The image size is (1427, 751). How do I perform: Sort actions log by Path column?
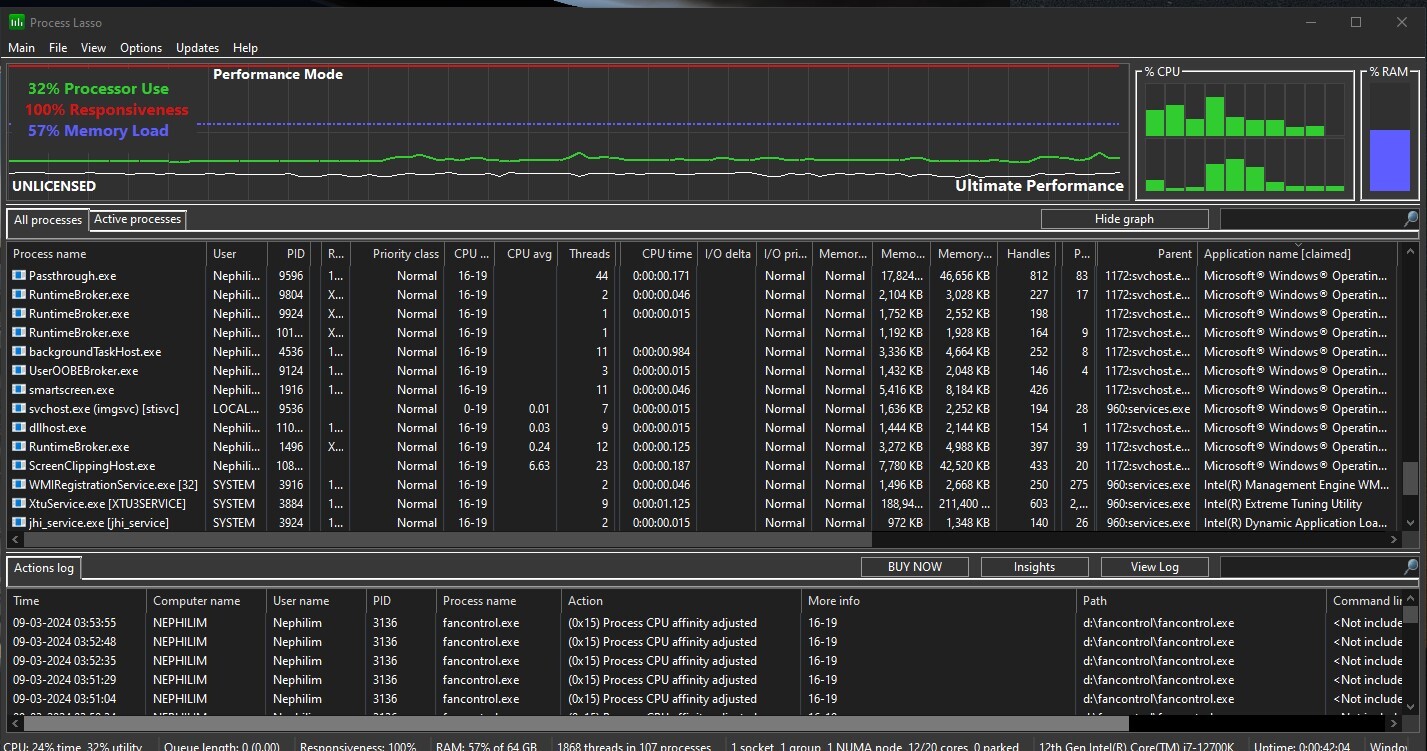pos(1201,601)
